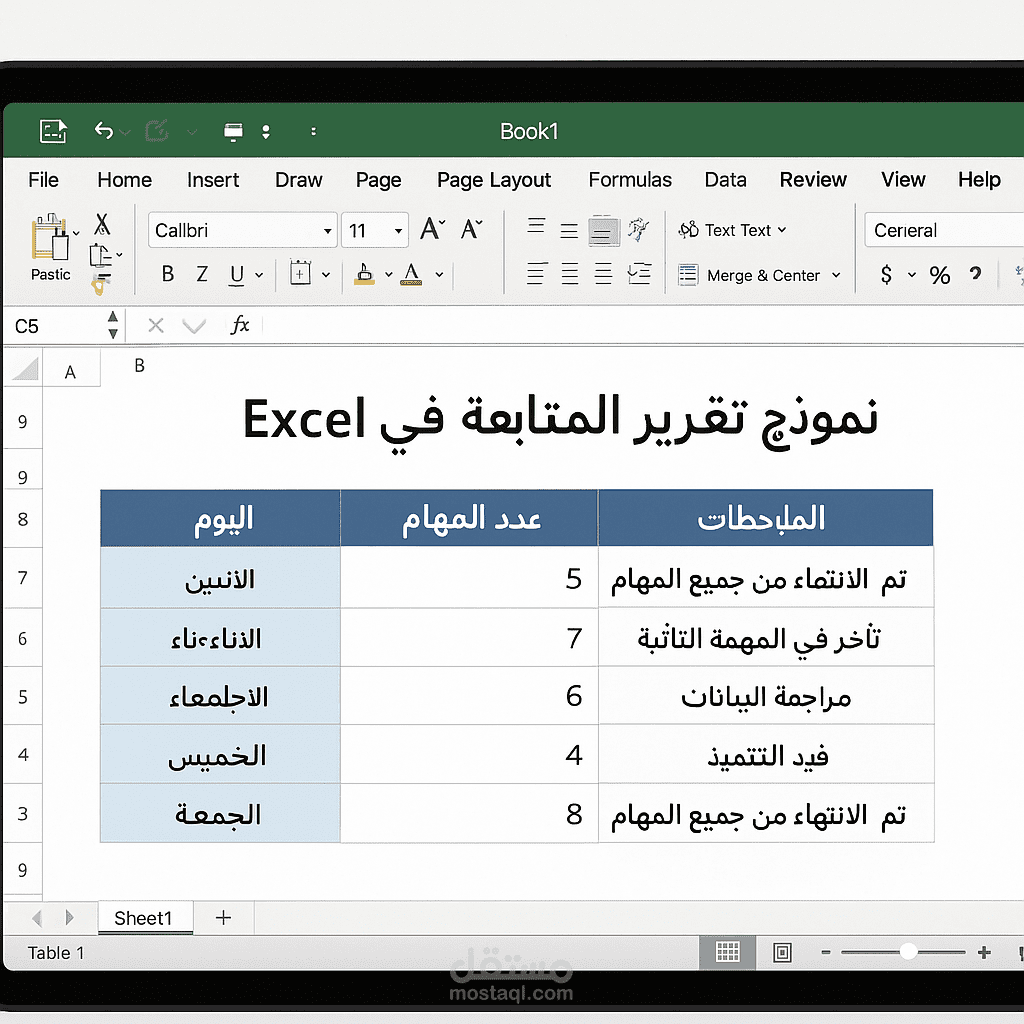
Task: Click the Copy icon
Action: [x=100, y=255]
